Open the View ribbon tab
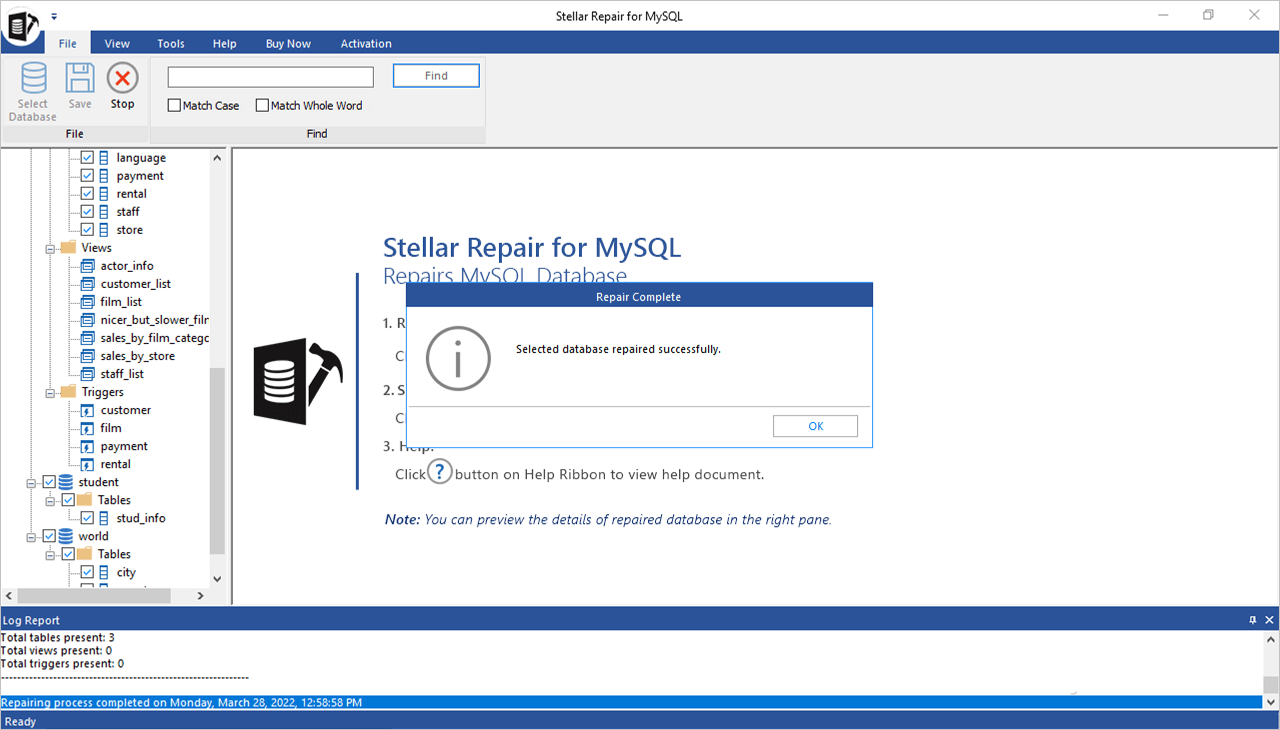The height and width of the screenshot is (730, 1280). [x=117, y=43]
